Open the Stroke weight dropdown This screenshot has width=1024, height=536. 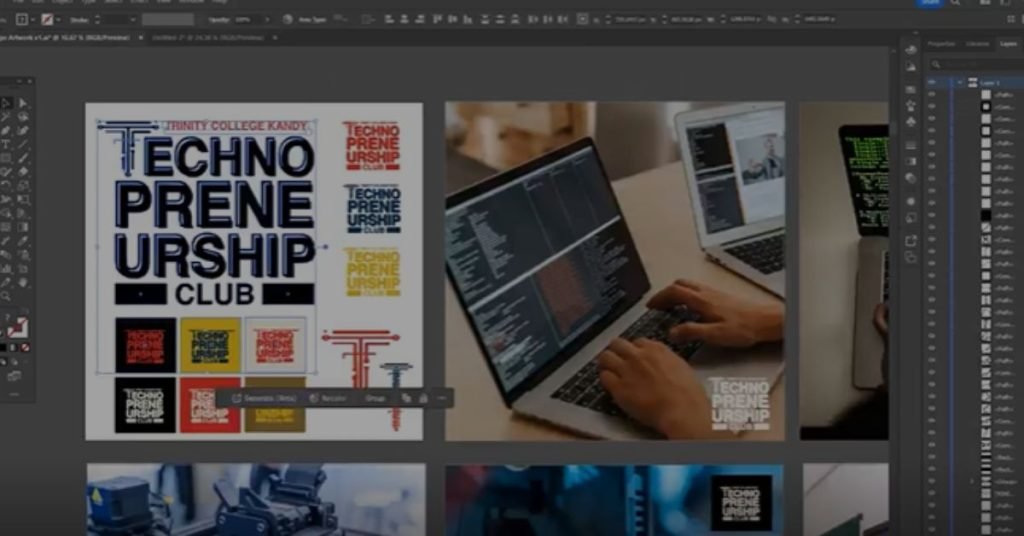(131, 19)
